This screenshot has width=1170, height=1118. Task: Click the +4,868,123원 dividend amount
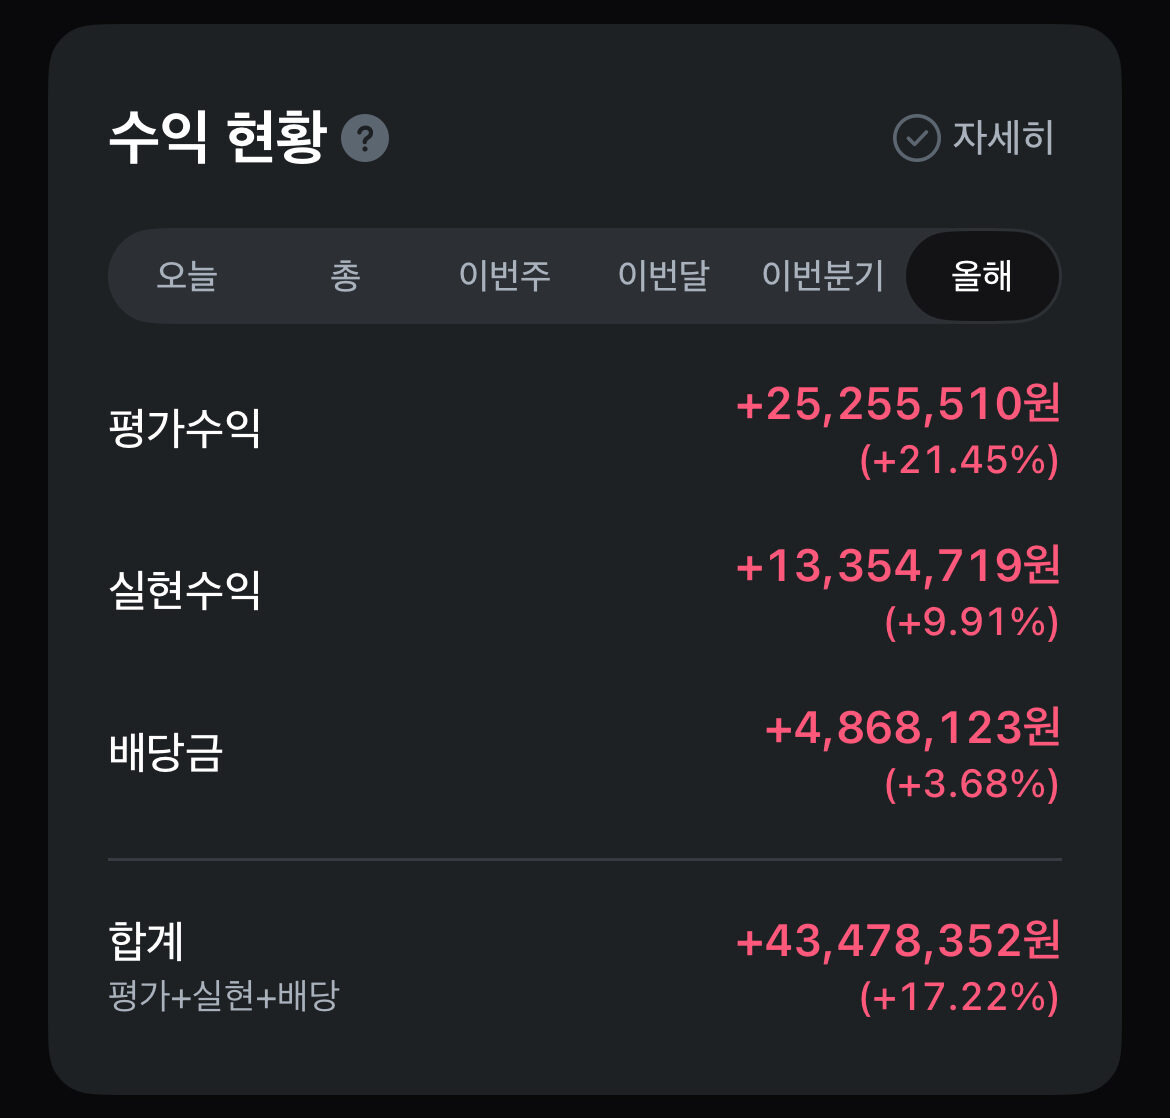coord(912,728)
